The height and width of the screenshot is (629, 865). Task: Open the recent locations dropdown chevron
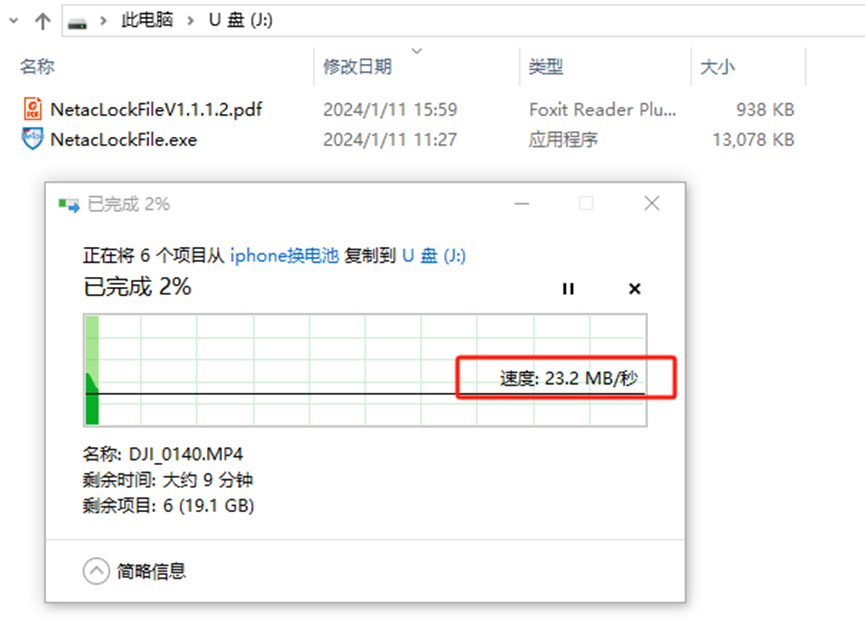coord(14,21)
